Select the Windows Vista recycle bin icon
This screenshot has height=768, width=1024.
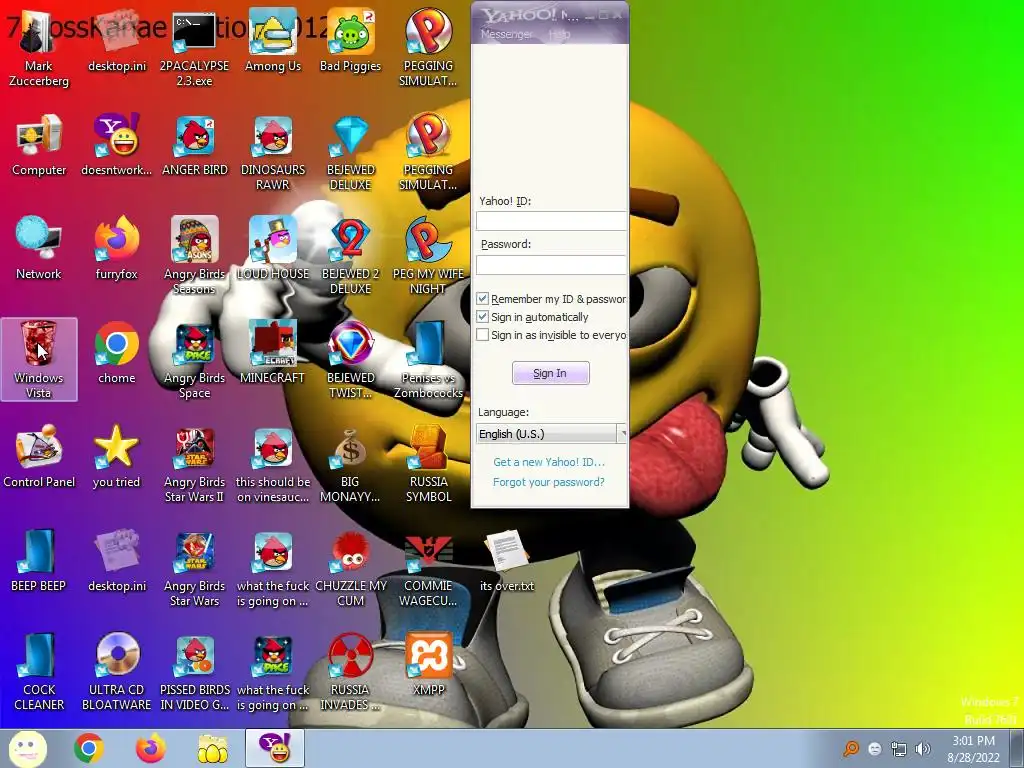pos(39,359)
